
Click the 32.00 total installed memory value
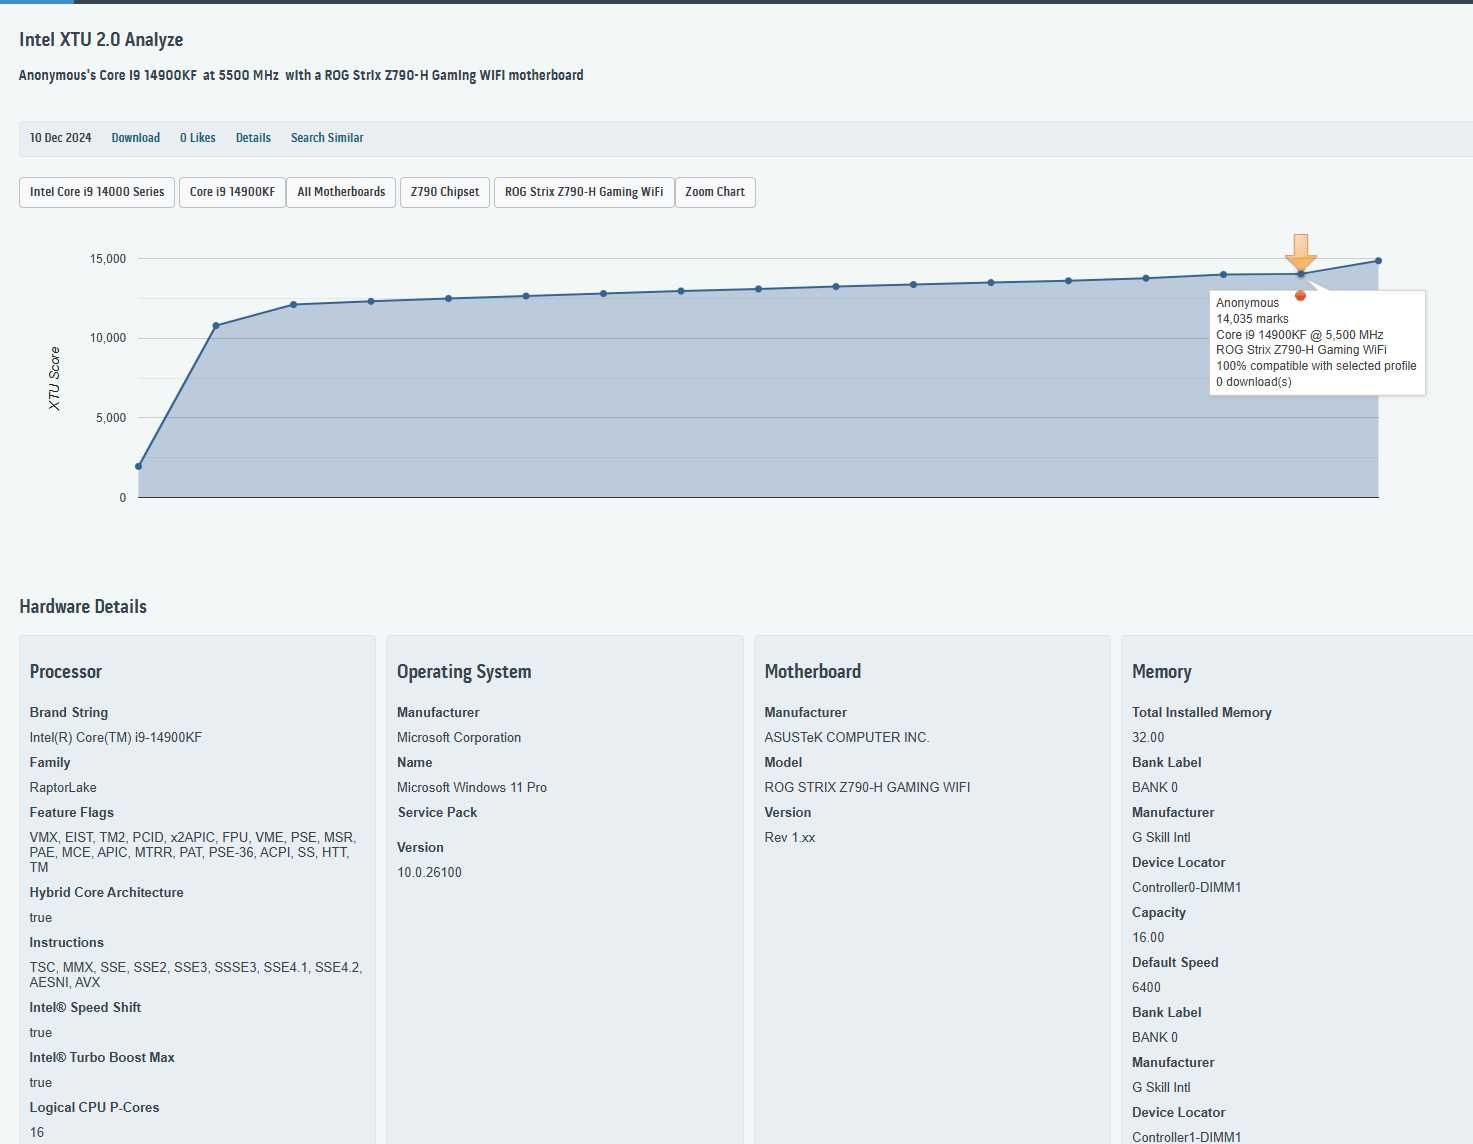(x=1148, y=737)
